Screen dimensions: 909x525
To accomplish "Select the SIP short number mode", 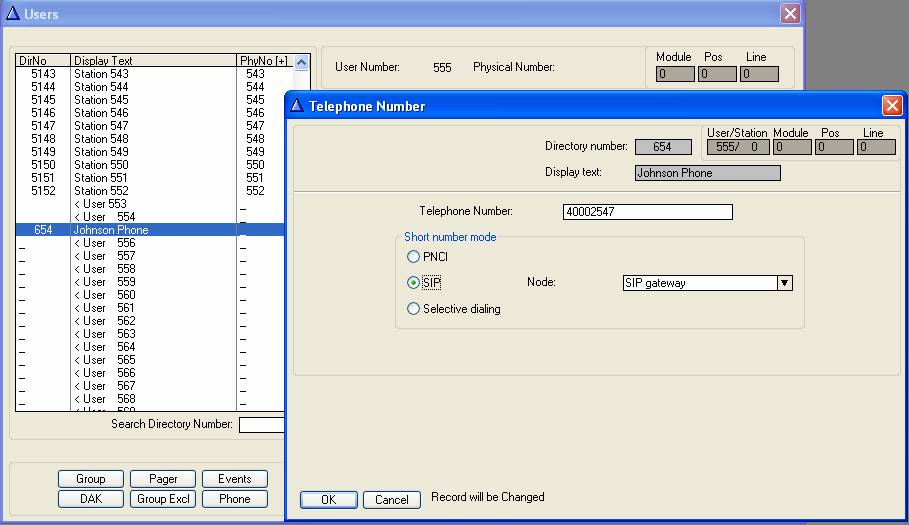I will (413, 283).
